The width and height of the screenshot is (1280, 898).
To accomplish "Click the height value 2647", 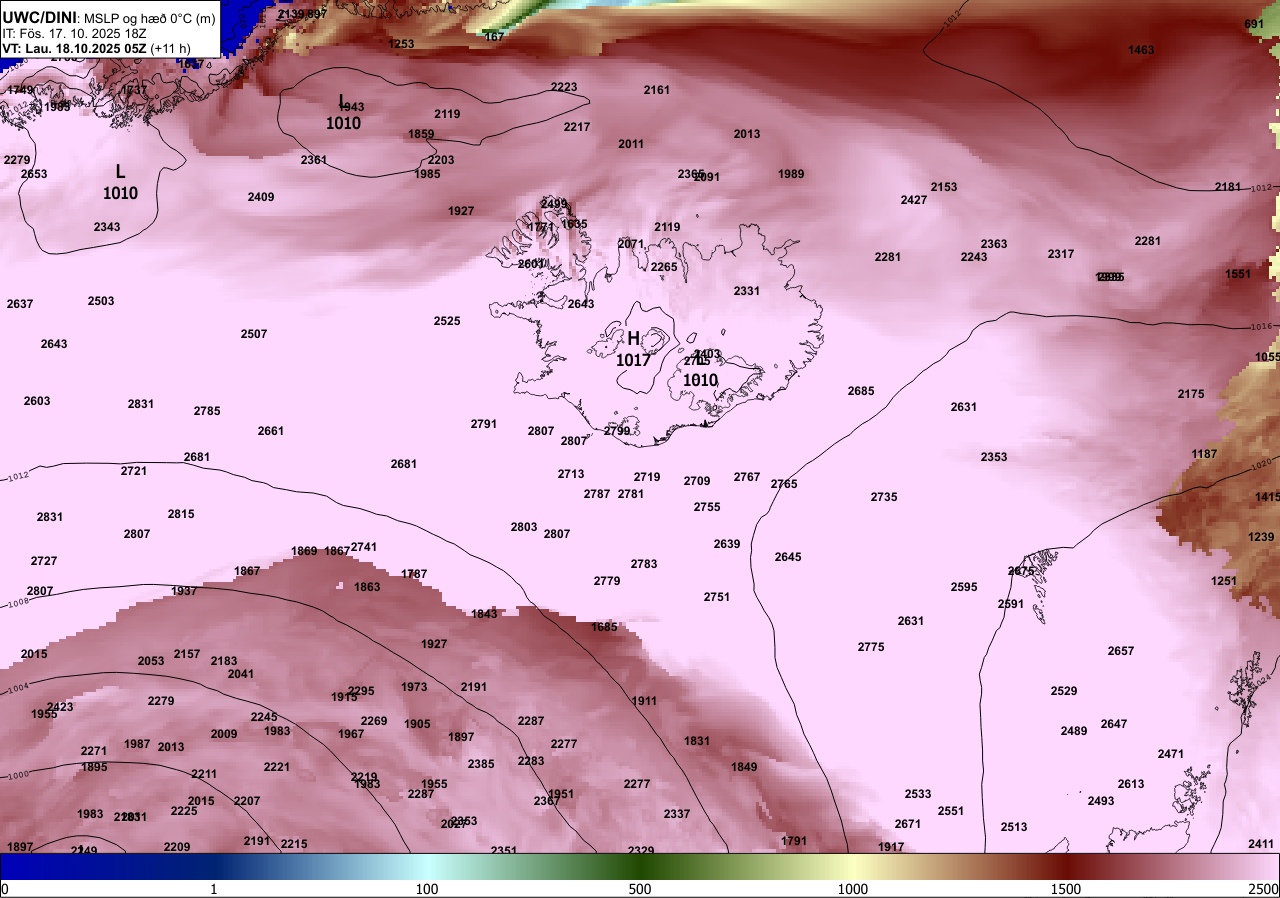I will click(x=1114, y=725).
